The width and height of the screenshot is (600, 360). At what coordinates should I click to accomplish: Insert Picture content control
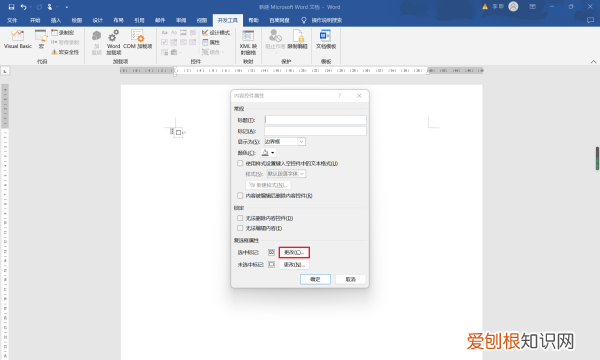183,33
